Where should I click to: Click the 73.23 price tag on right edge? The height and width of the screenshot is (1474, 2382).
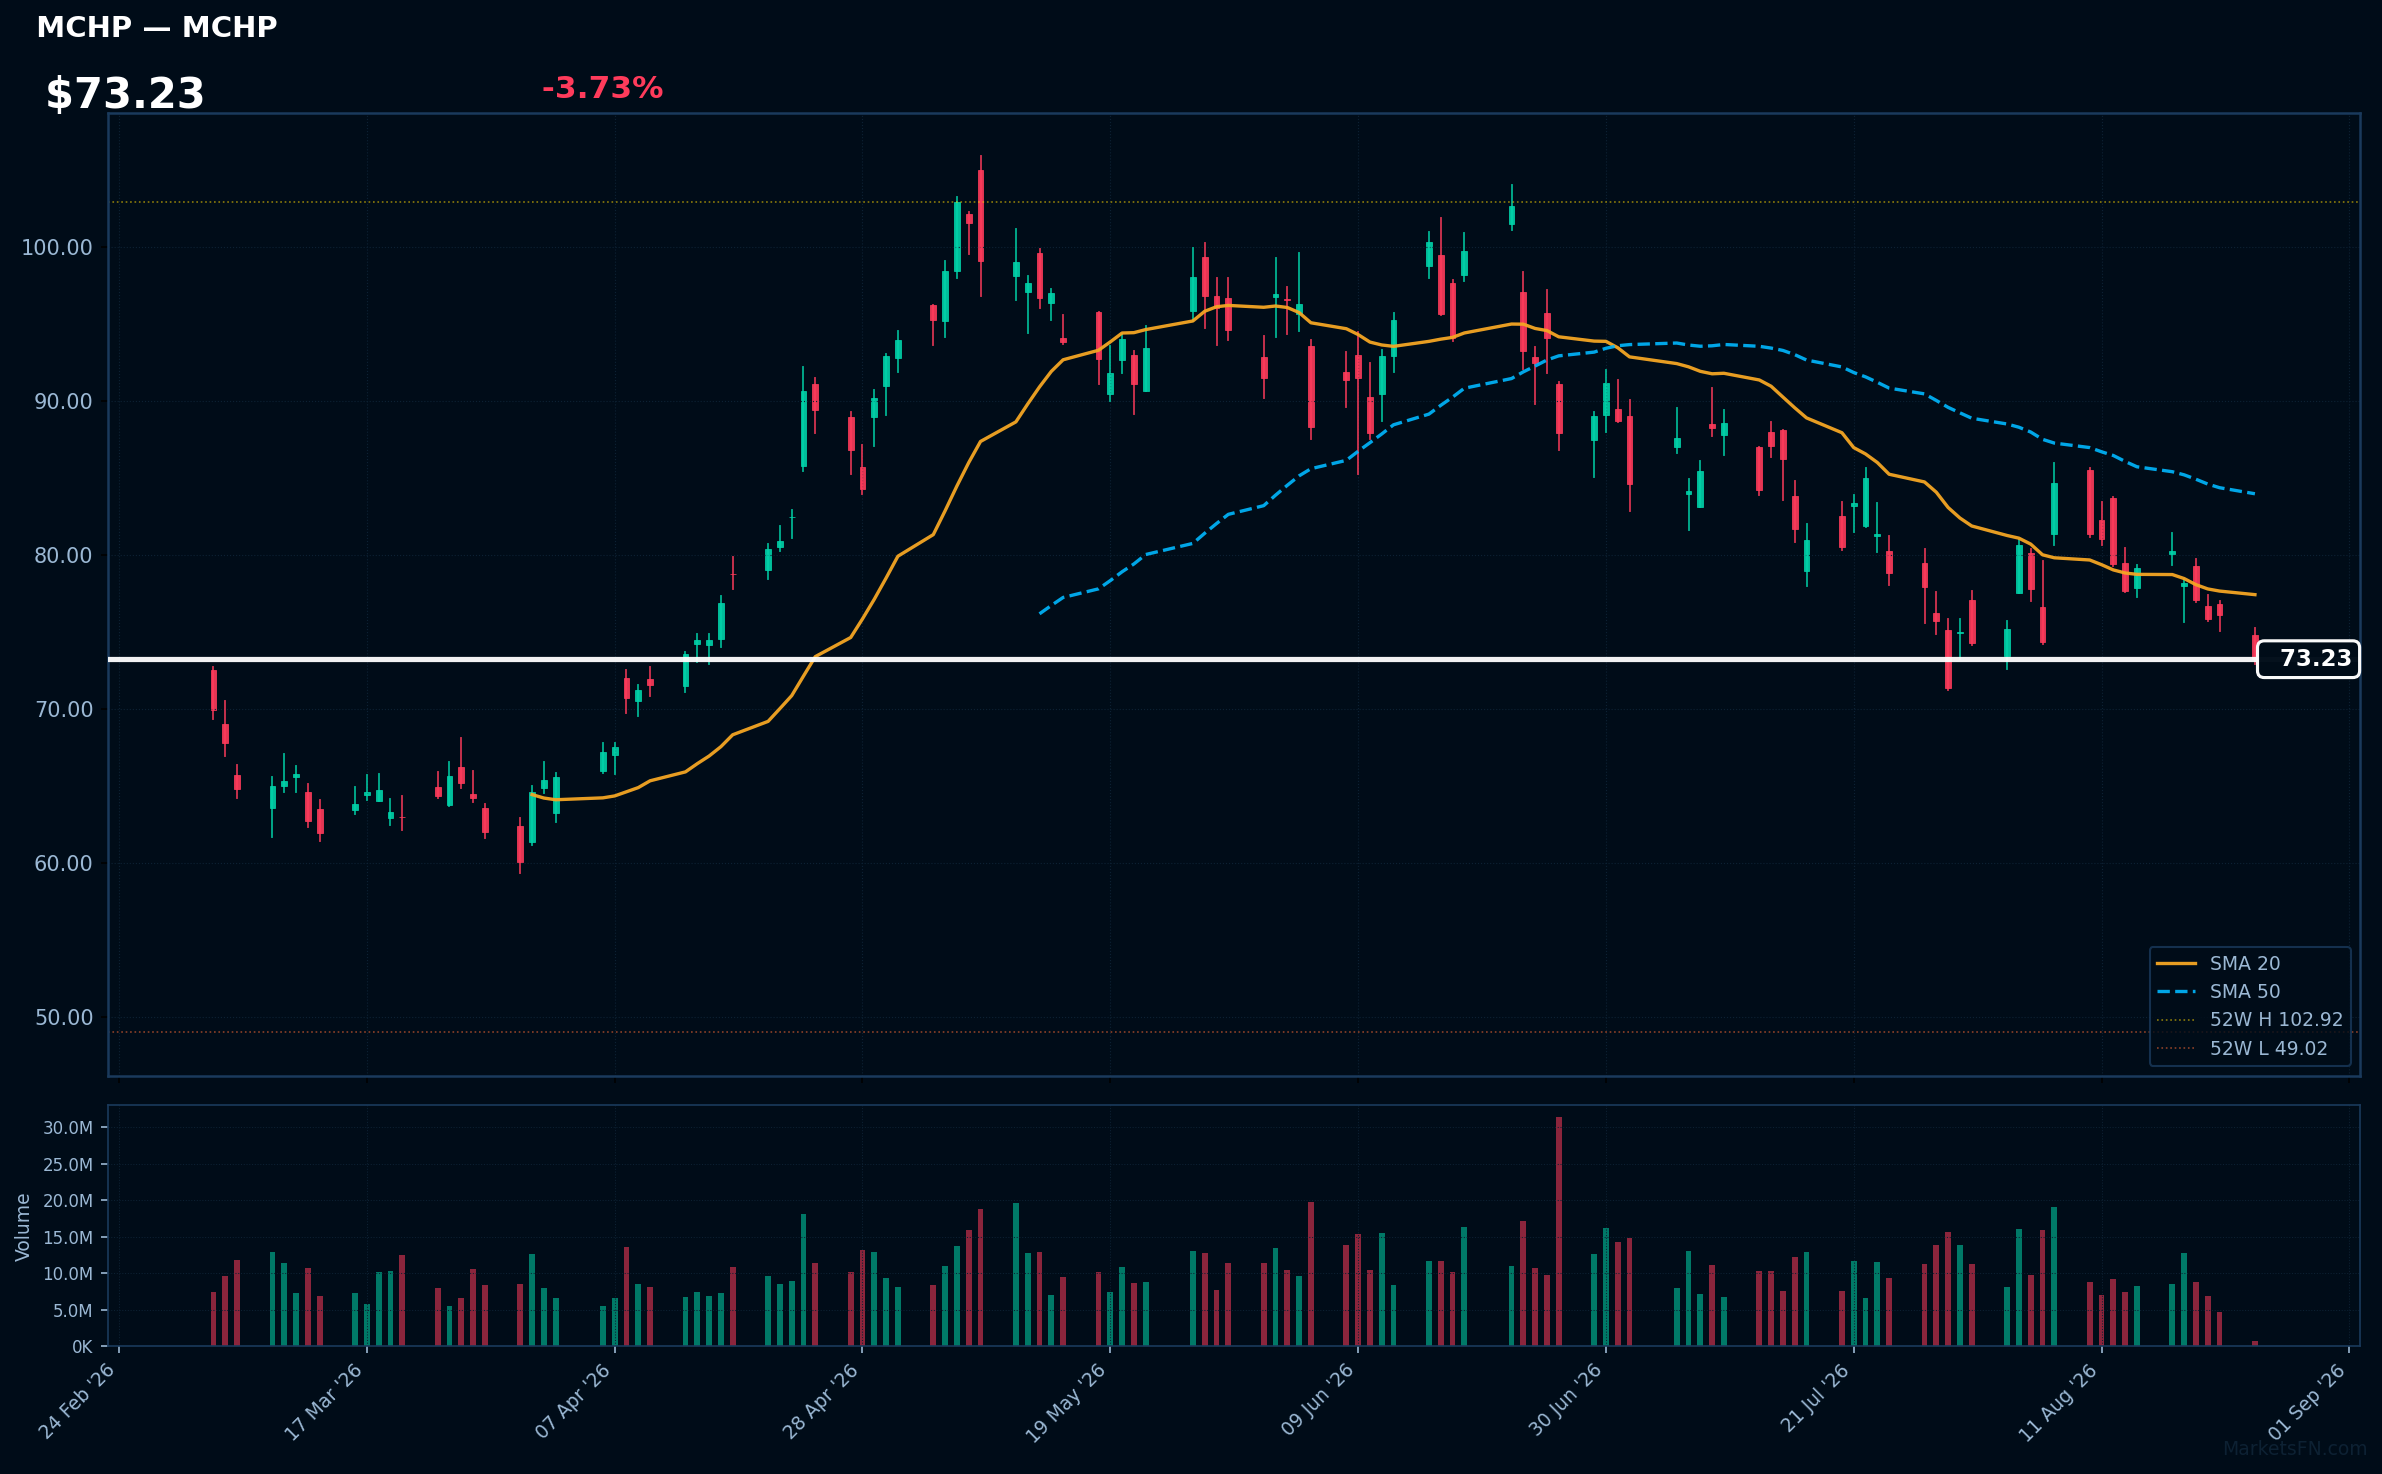(2308, 659)
